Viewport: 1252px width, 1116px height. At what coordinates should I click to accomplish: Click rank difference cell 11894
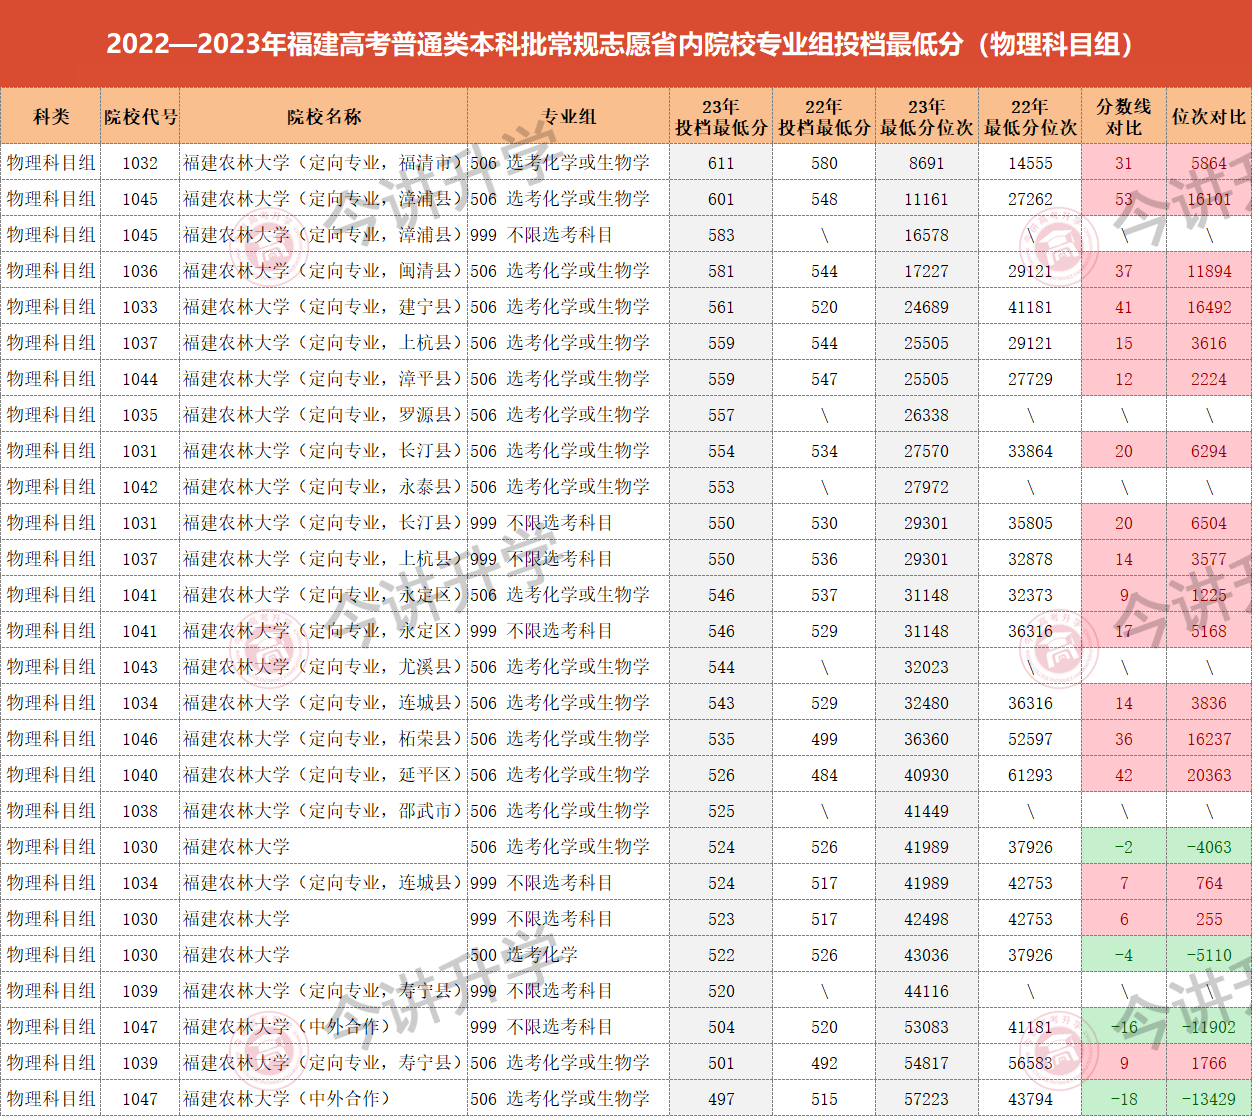[x=1209, y=271]
